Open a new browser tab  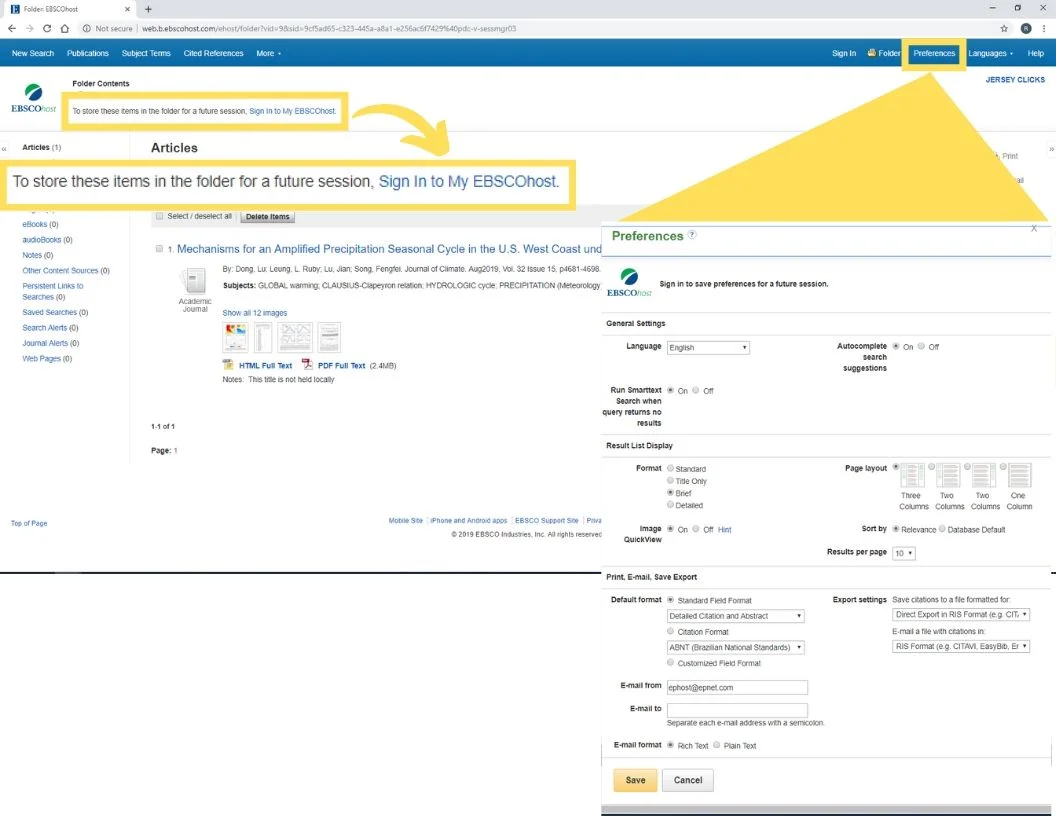[148, 9]
